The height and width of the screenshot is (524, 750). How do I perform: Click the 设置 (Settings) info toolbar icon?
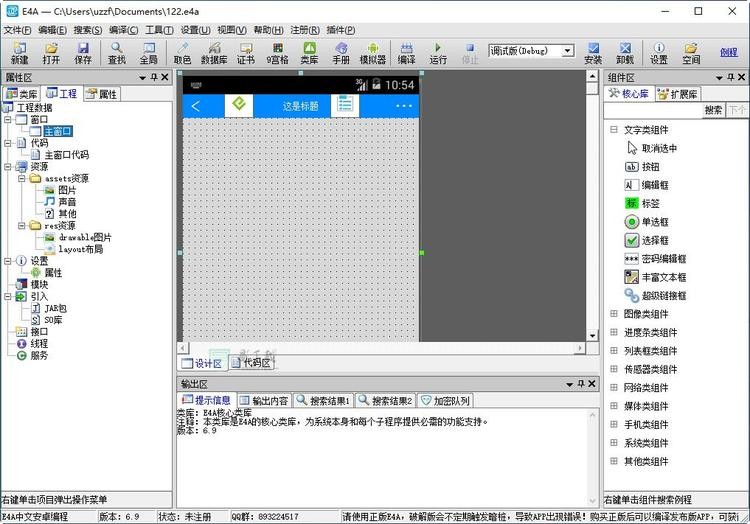pyautogui.click(x=659, y=53)
